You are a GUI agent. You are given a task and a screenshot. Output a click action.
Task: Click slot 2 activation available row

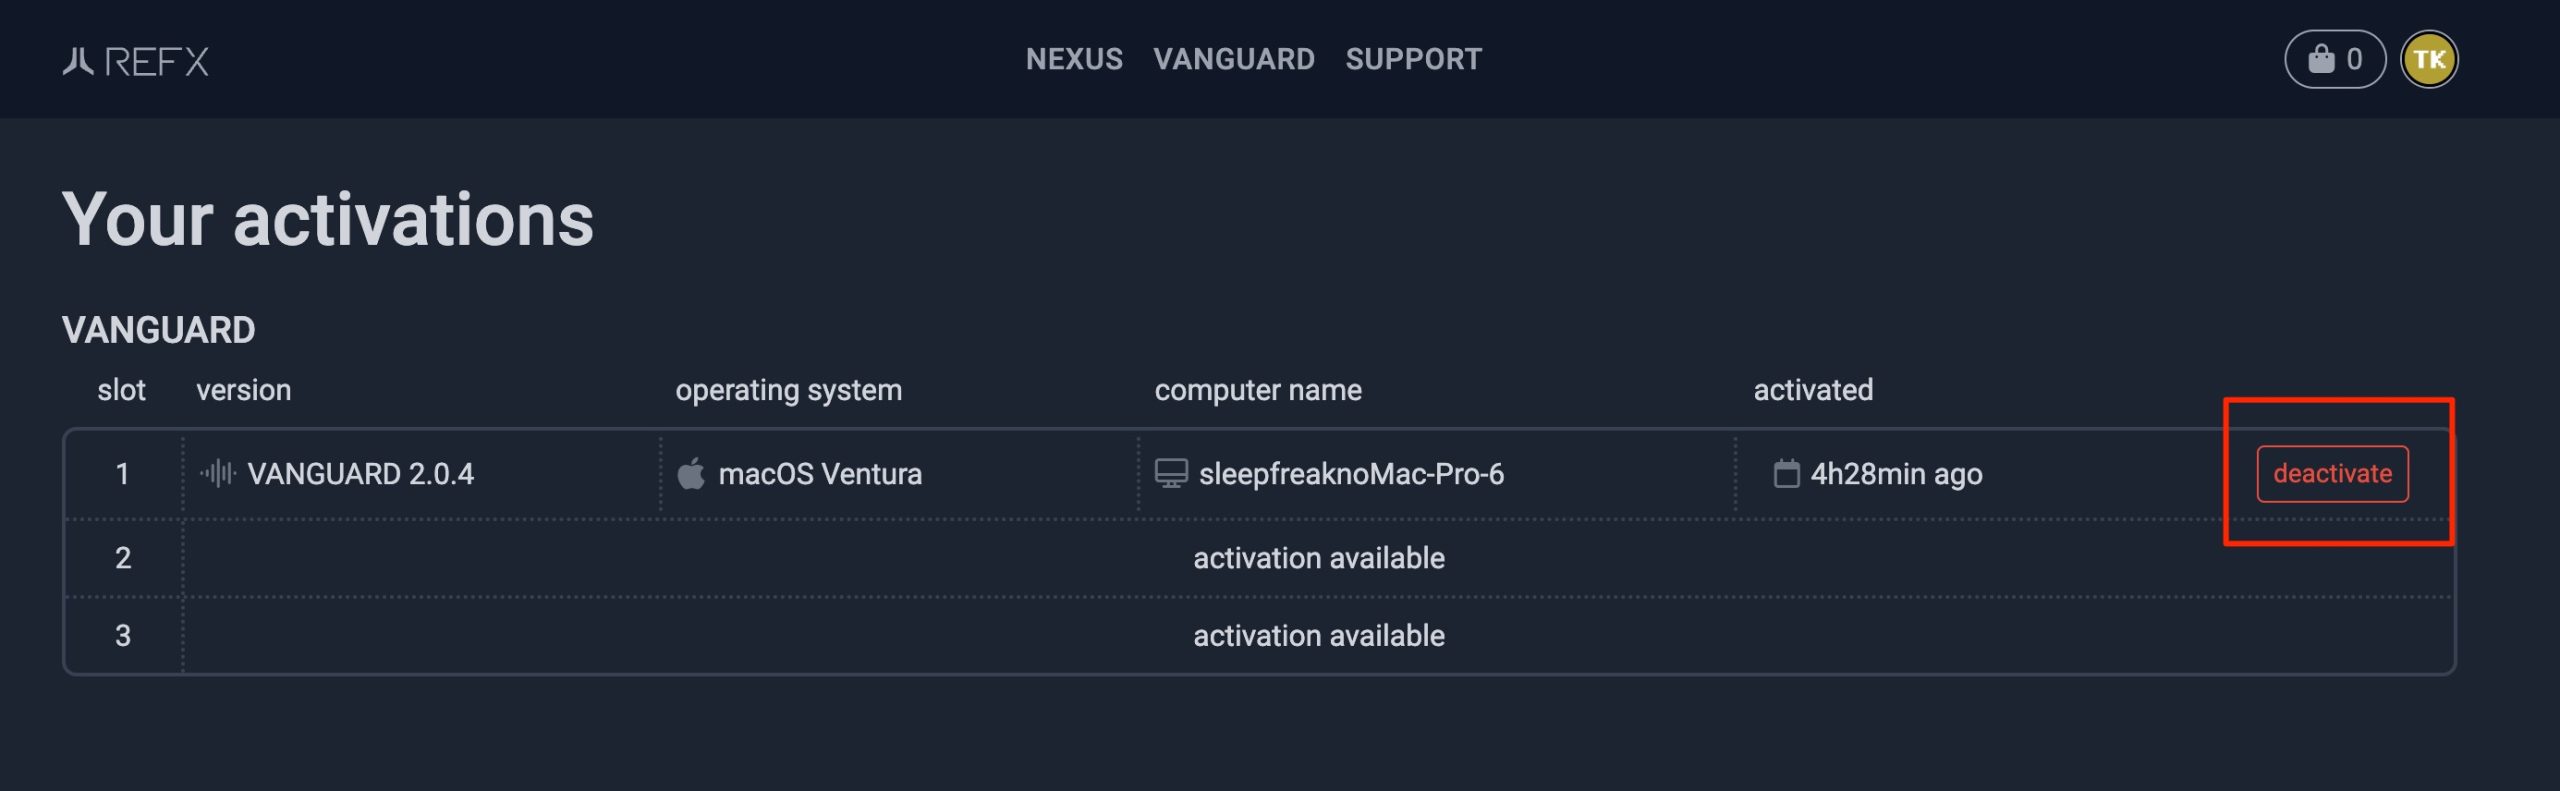[1259, 558]
